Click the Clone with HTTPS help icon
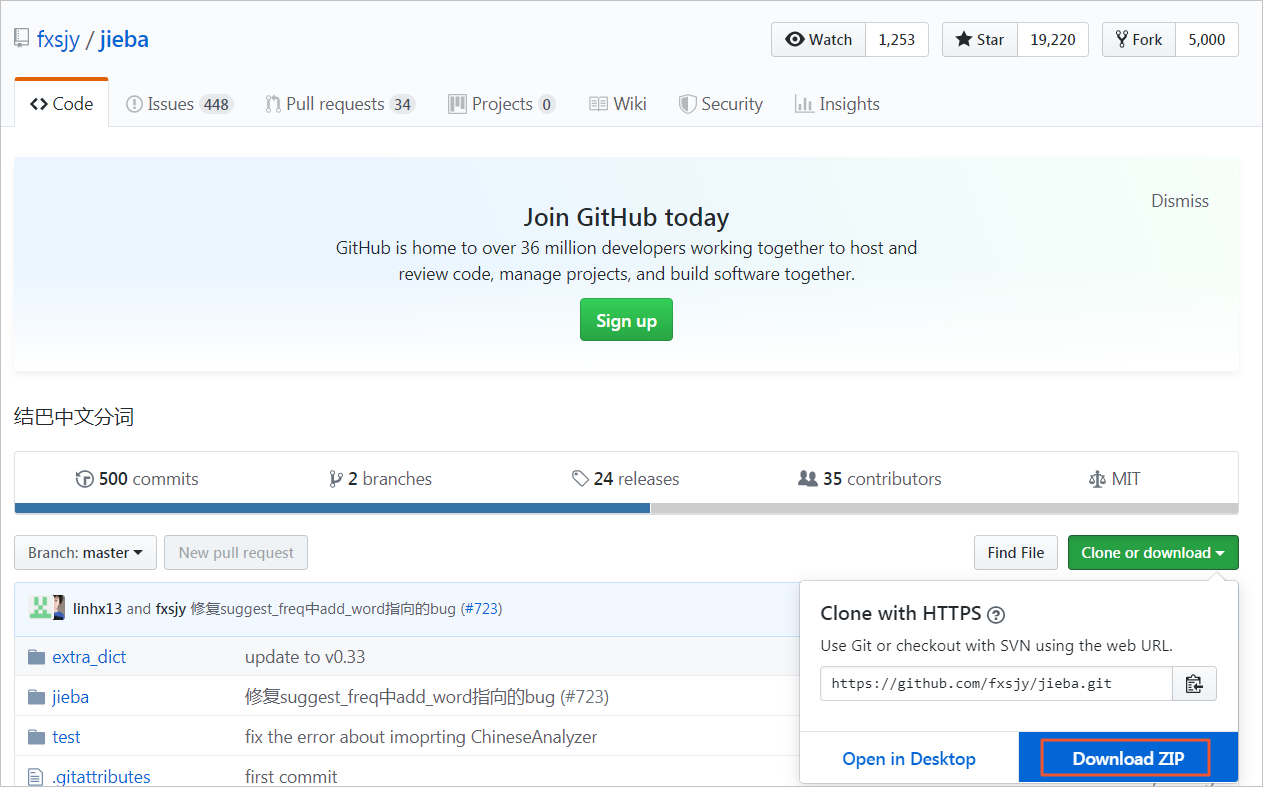Image resolution: width=1263 pixels, height=787 pixels. tap(996, 614)
